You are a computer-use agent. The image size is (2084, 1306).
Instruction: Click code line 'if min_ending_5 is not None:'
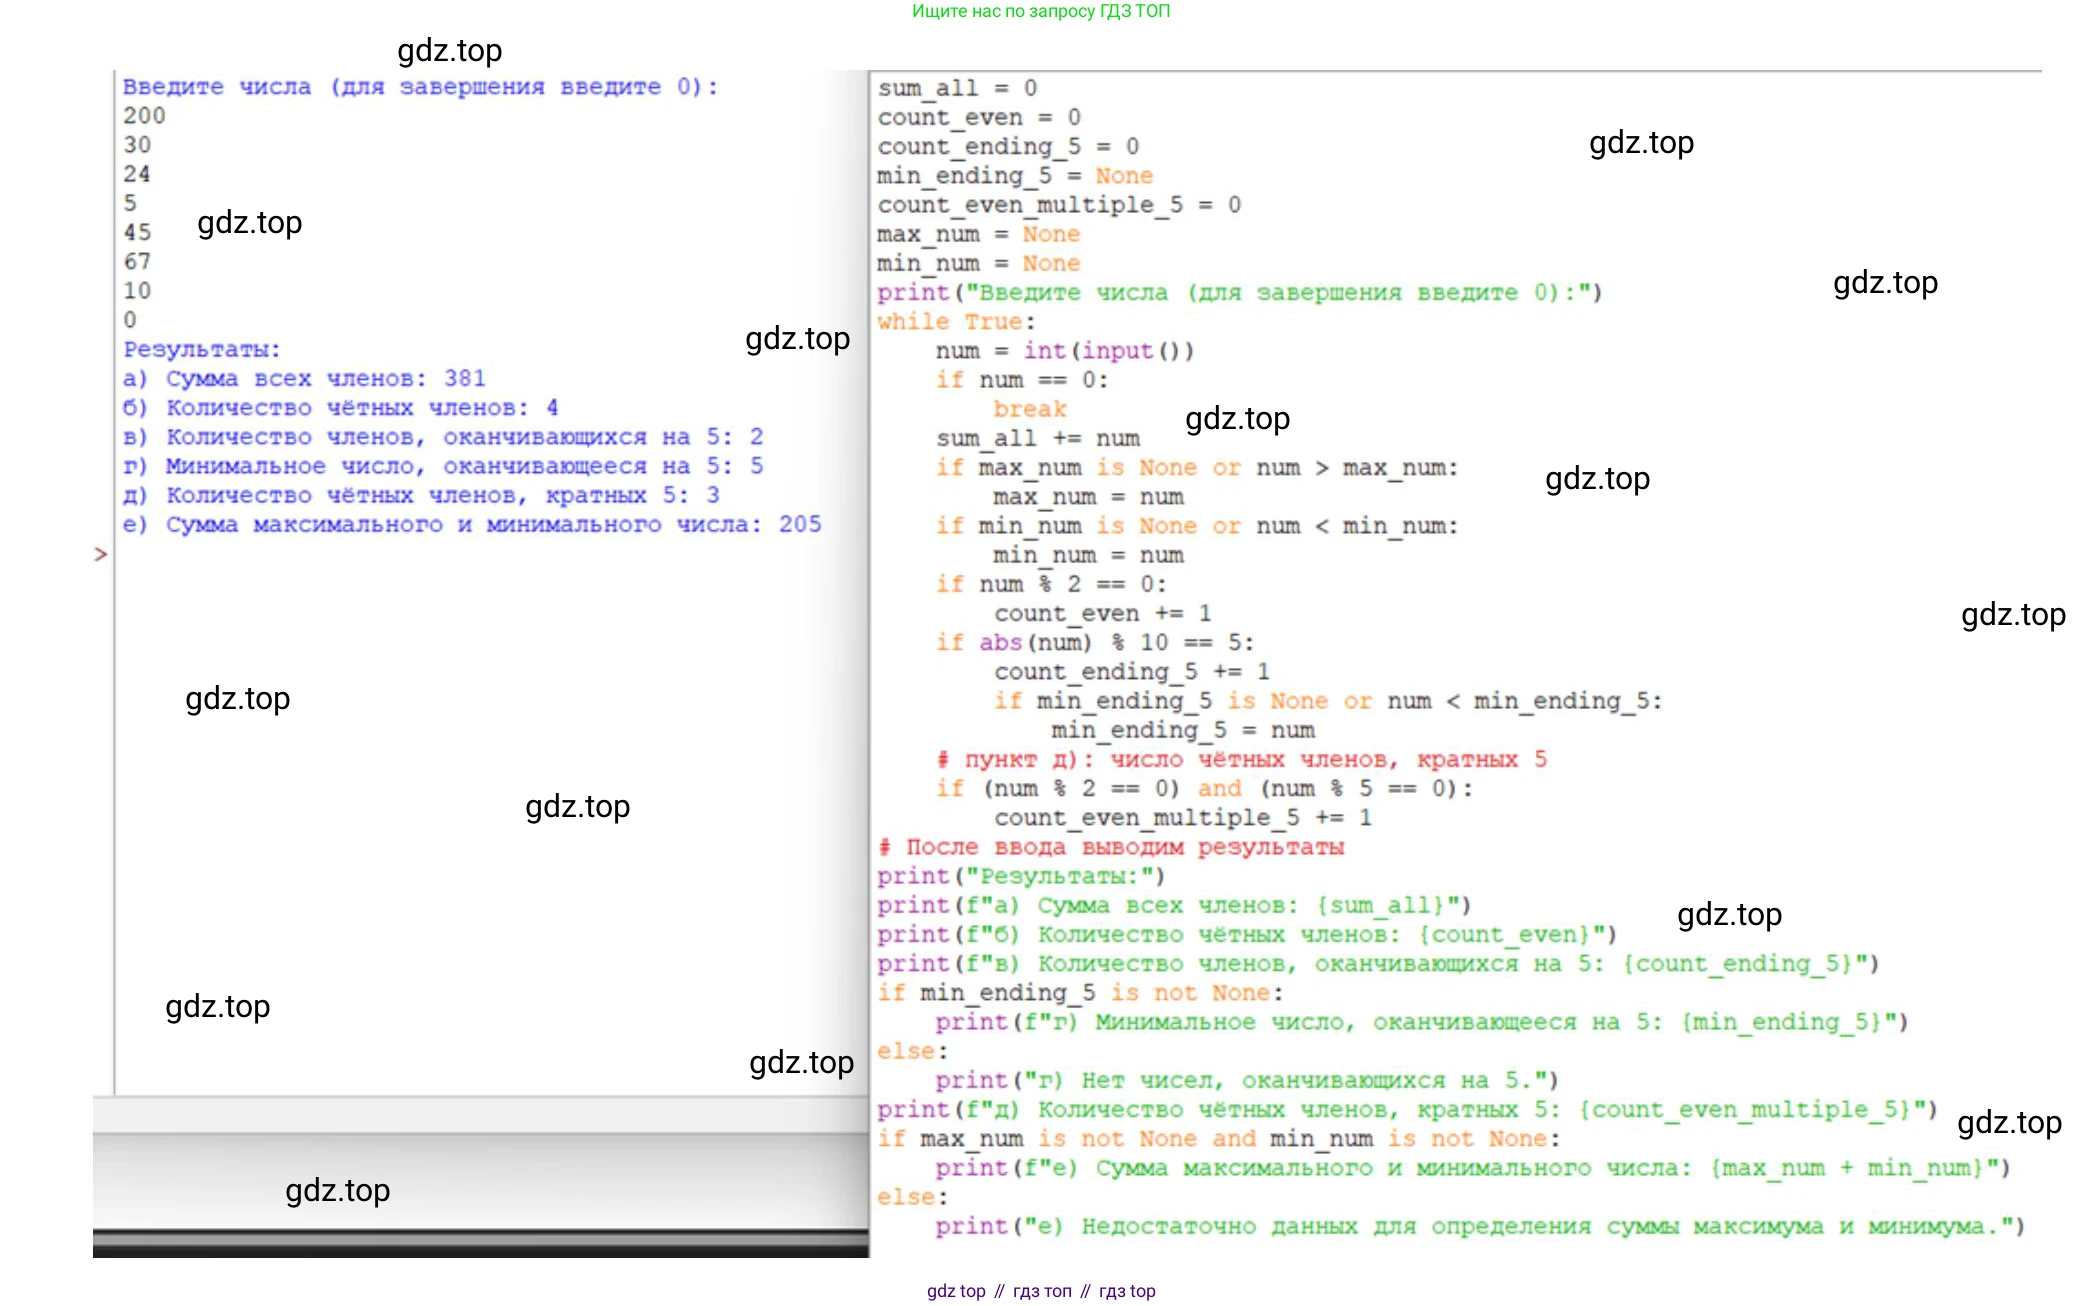[1081, 993]
